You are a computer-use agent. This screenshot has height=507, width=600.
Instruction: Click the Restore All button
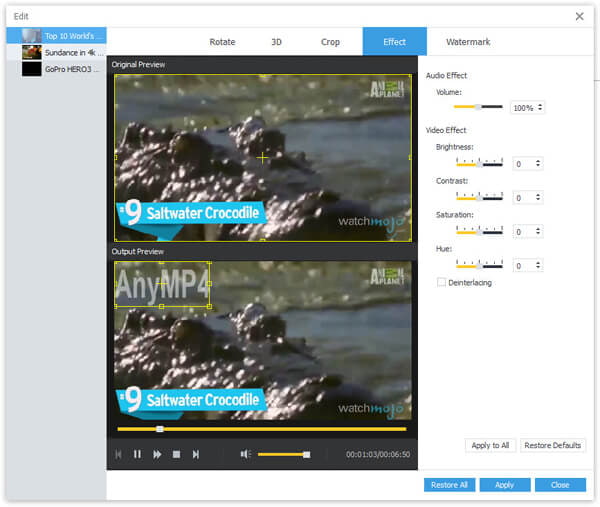pos(449,485)
